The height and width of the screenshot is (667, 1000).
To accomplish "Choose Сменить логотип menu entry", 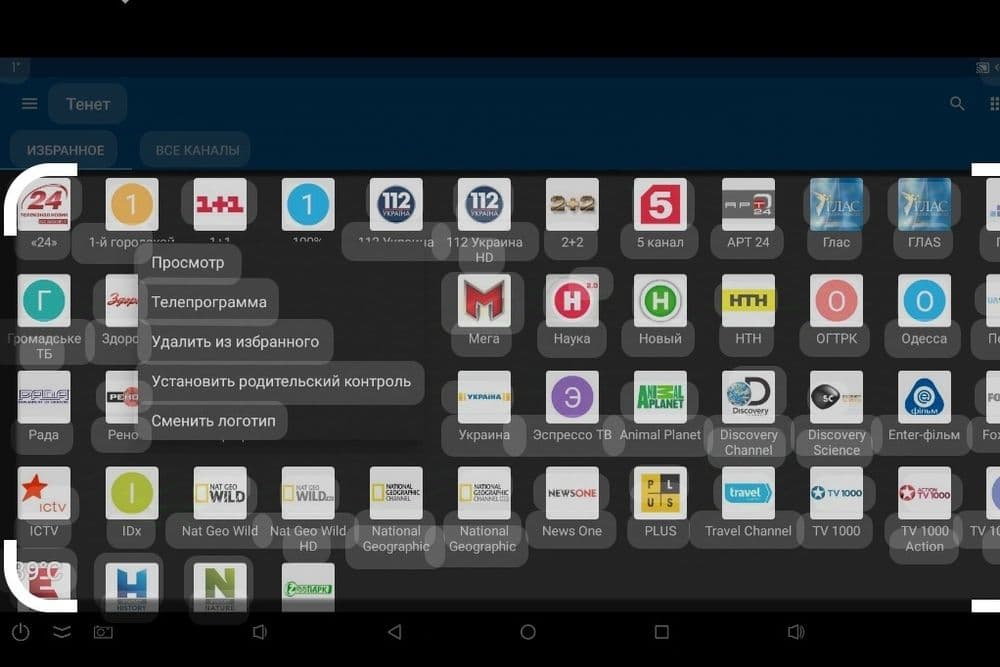I will (x=213, y=421).
